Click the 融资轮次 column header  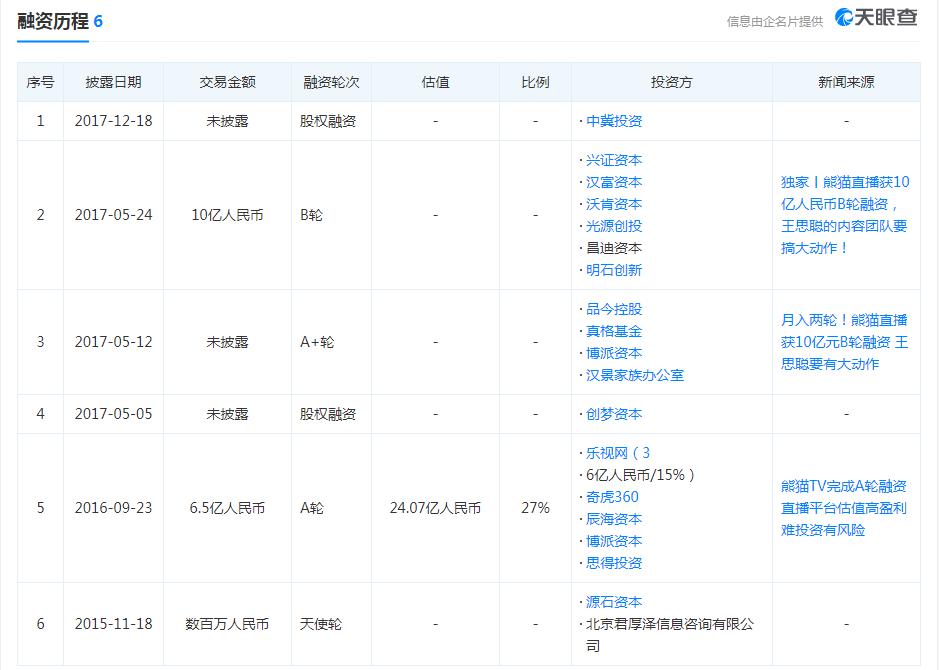pos(331,82)
